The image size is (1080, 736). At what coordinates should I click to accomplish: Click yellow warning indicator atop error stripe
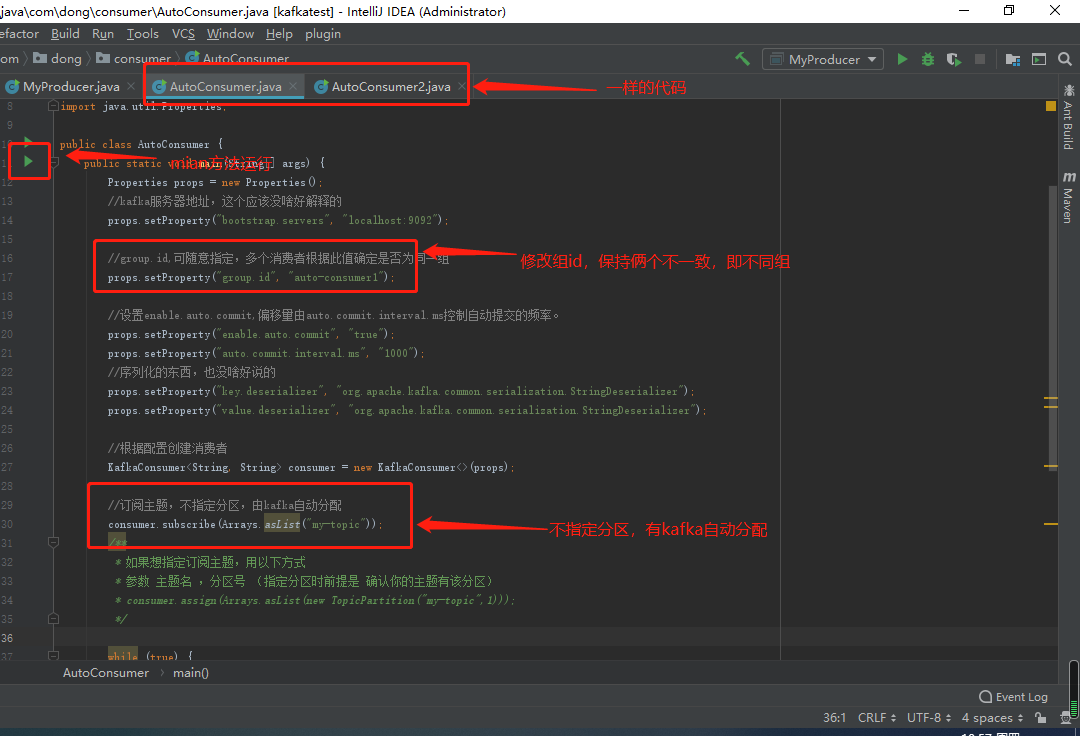tap(1050, 106)
